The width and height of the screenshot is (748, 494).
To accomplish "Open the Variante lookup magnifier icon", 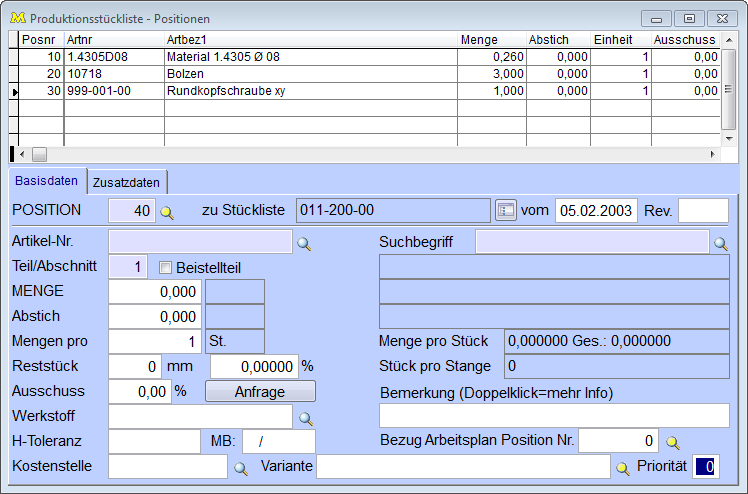I will click(622, 467).
